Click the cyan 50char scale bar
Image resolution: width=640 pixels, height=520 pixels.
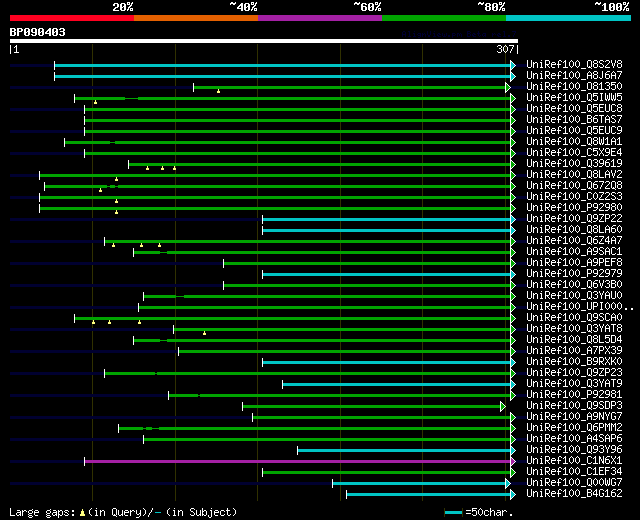(453, 513)
